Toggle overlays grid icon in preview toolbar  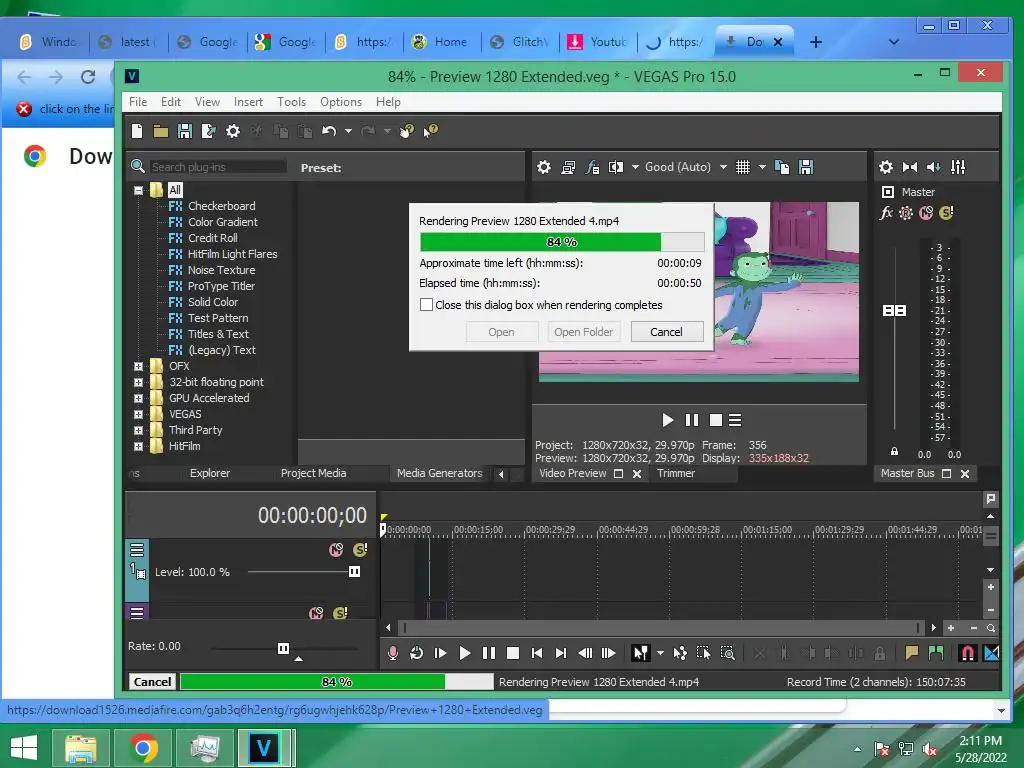(x=743, y=167)
